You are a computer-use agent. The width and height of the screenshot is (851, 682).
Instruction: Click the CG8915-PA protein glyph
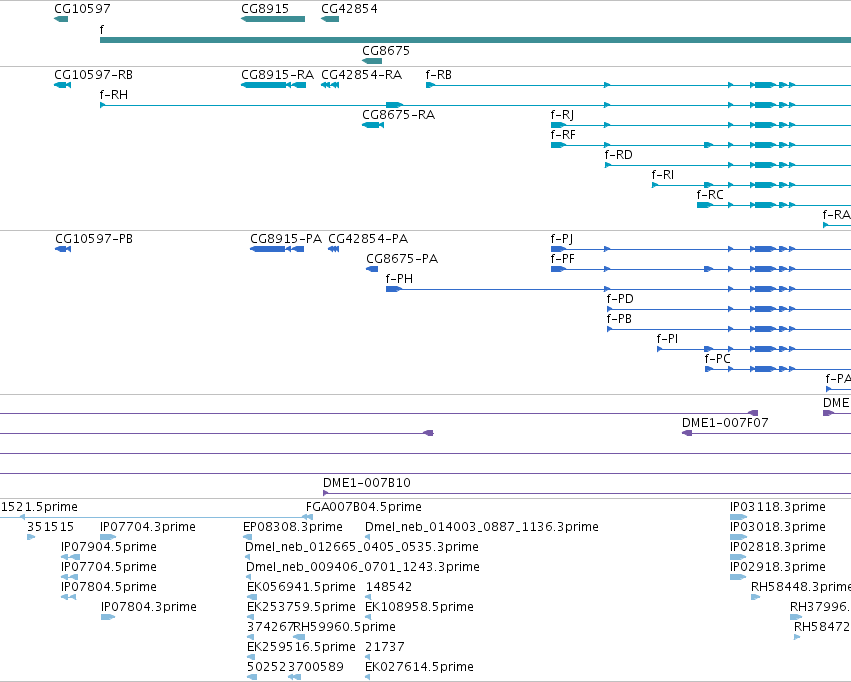click(x=277, y=249)
